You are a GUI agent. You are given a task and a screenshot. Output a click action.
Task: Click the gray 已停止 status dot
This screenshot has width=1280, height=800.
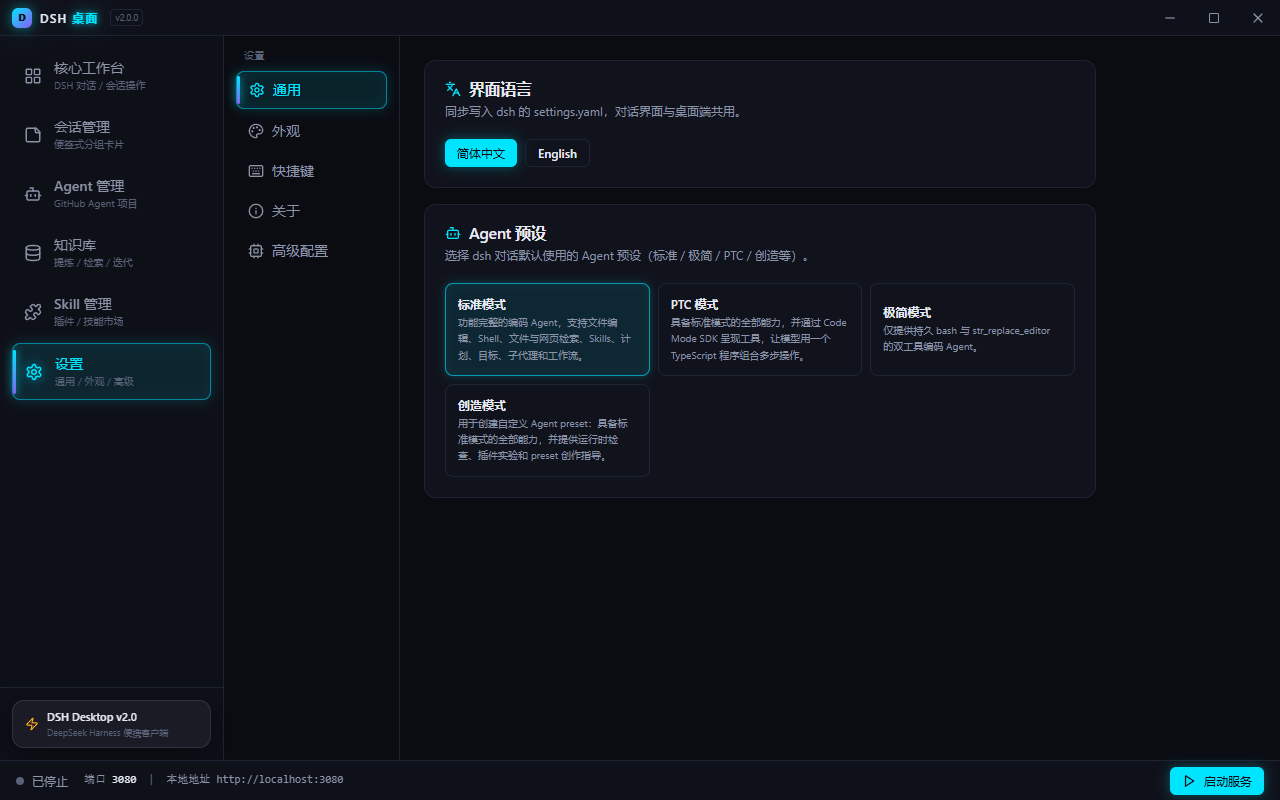20,780
